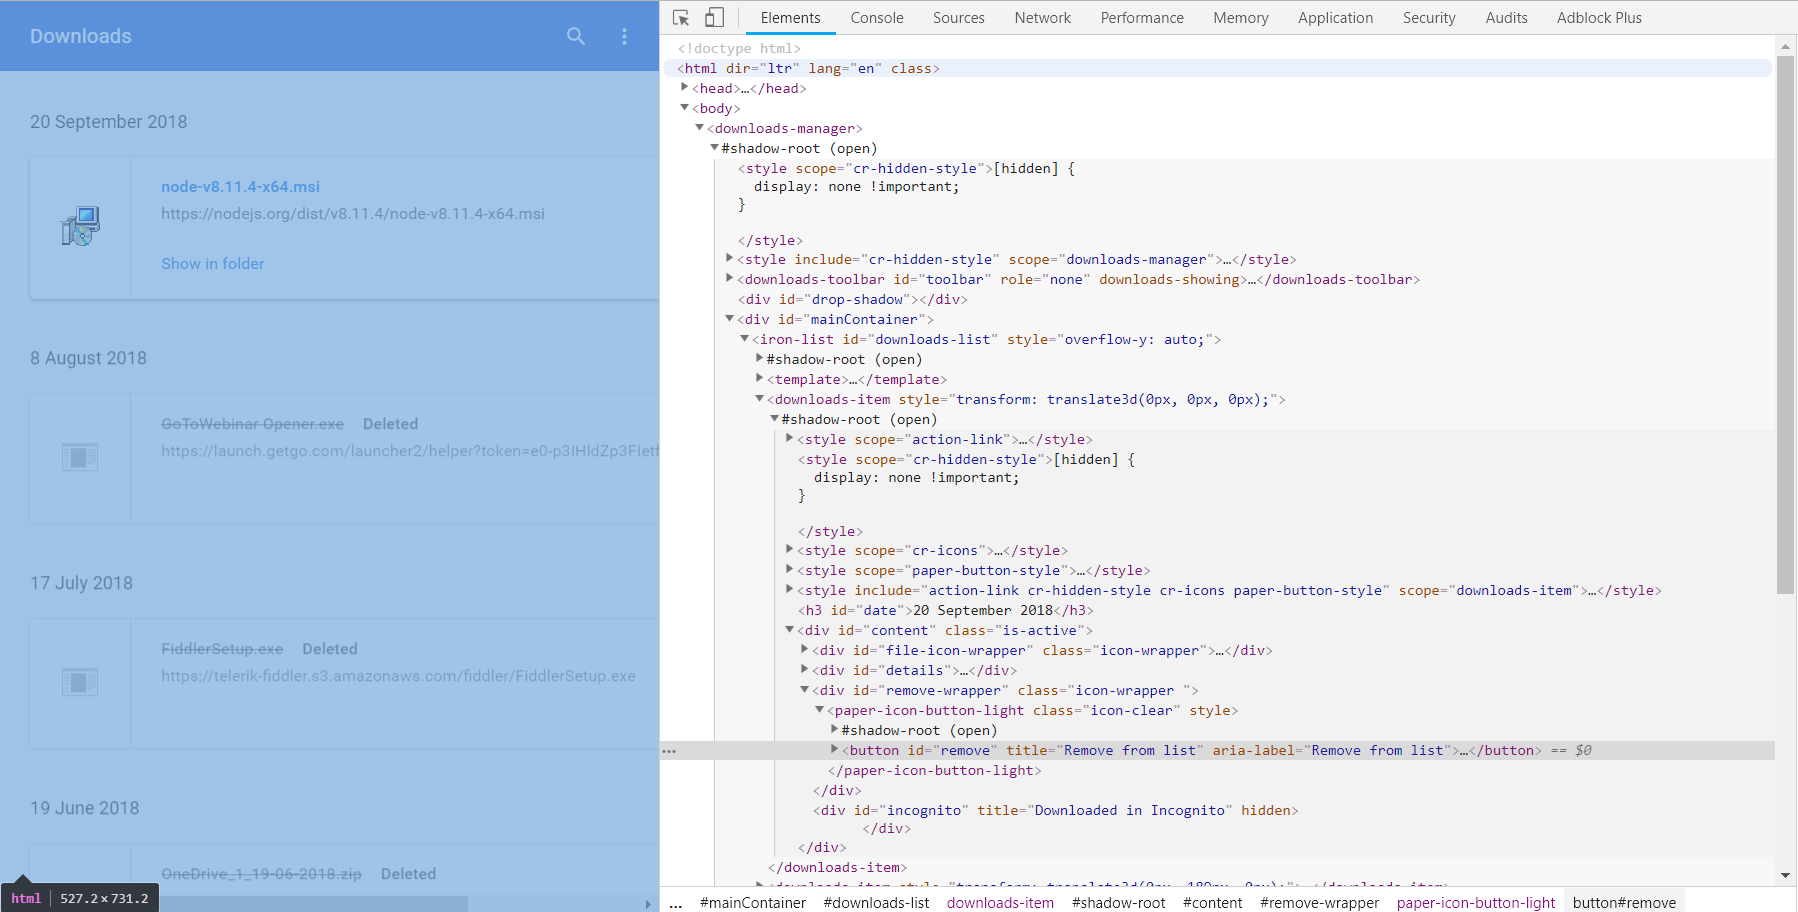The width and height of the screenshot is (1798, 912).
Task: Switch to the Console tab
Action: click(876, 17)
